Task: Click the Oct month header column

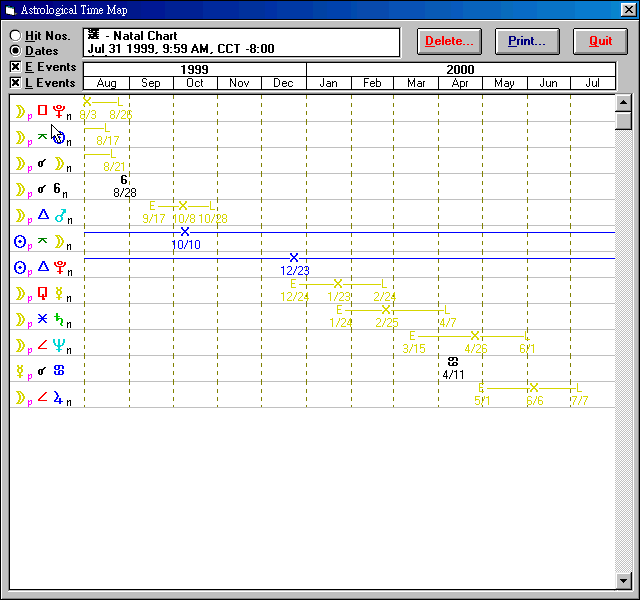Action: click(195, 83)
